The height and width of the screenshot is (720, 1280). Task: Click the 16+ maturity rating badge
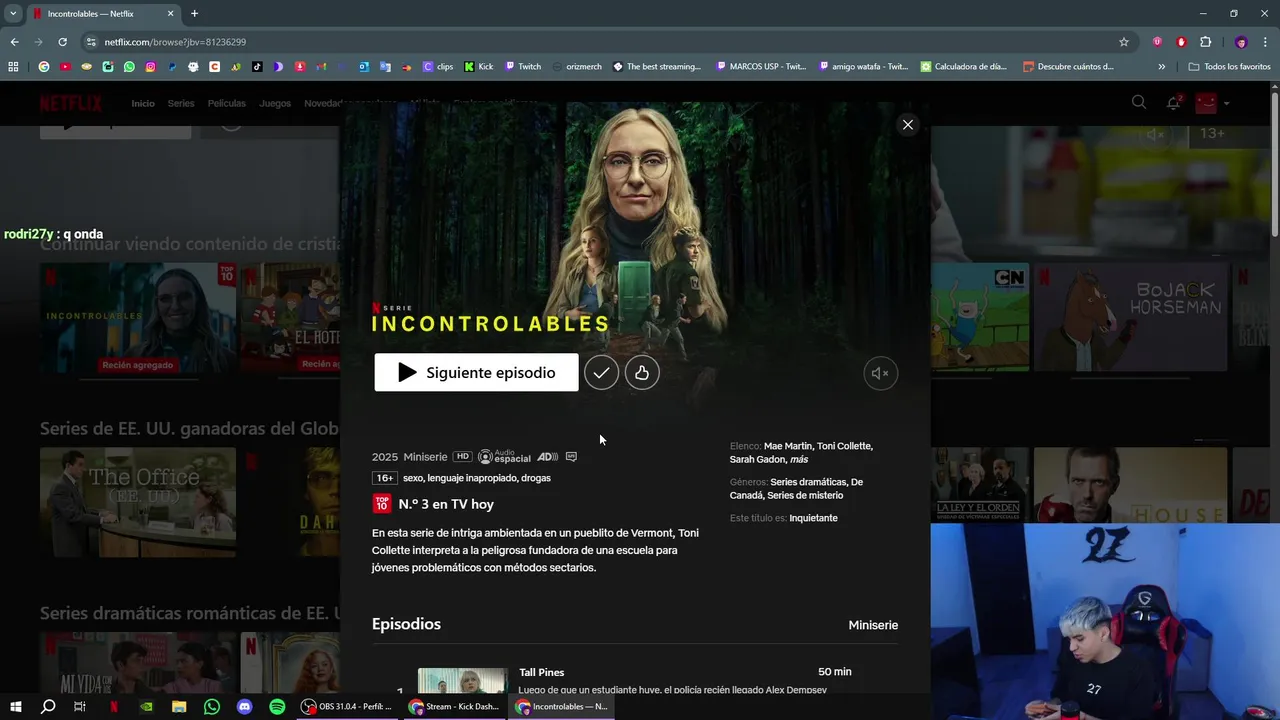[x=384, y=478]
